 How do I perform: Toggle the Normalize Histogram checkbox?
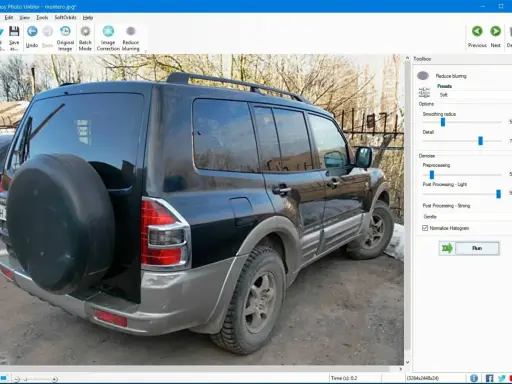click(x=425, y=228)
